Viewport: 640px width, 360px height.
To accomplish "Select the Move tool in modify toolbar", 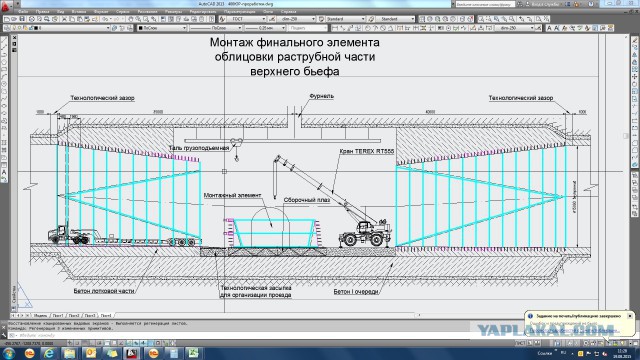I will (635, 77).
